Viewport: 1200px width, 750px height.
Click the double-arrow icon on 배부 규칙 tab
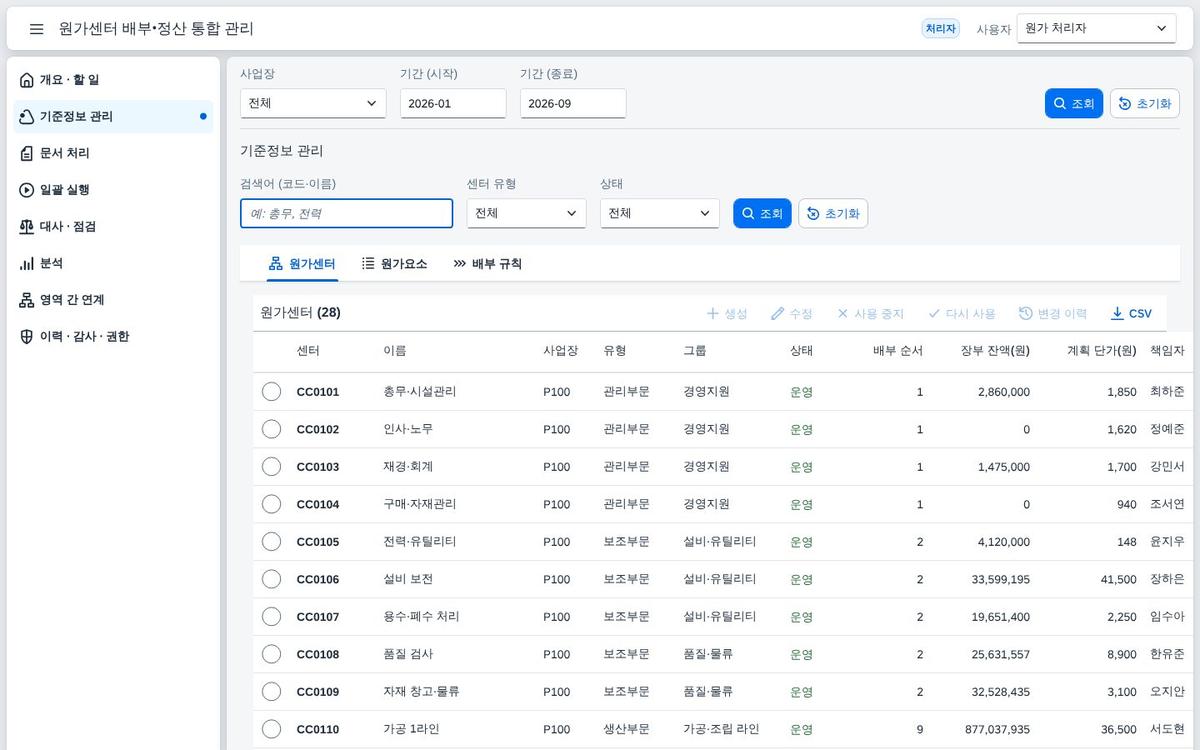tap(460, 264)
